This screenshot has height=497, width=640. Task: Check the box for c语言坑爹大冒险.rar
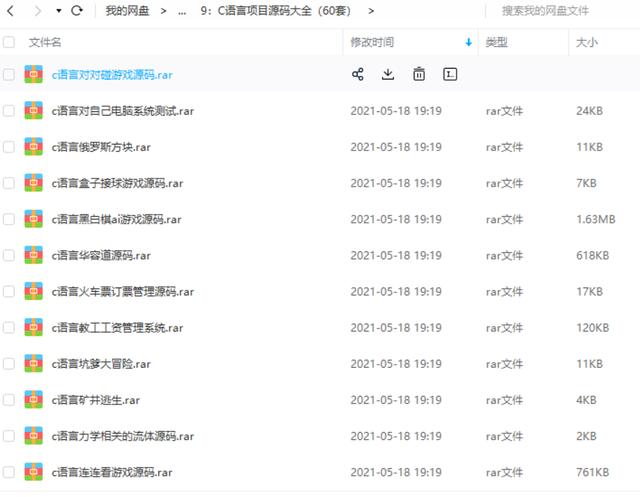pos(9,364)
